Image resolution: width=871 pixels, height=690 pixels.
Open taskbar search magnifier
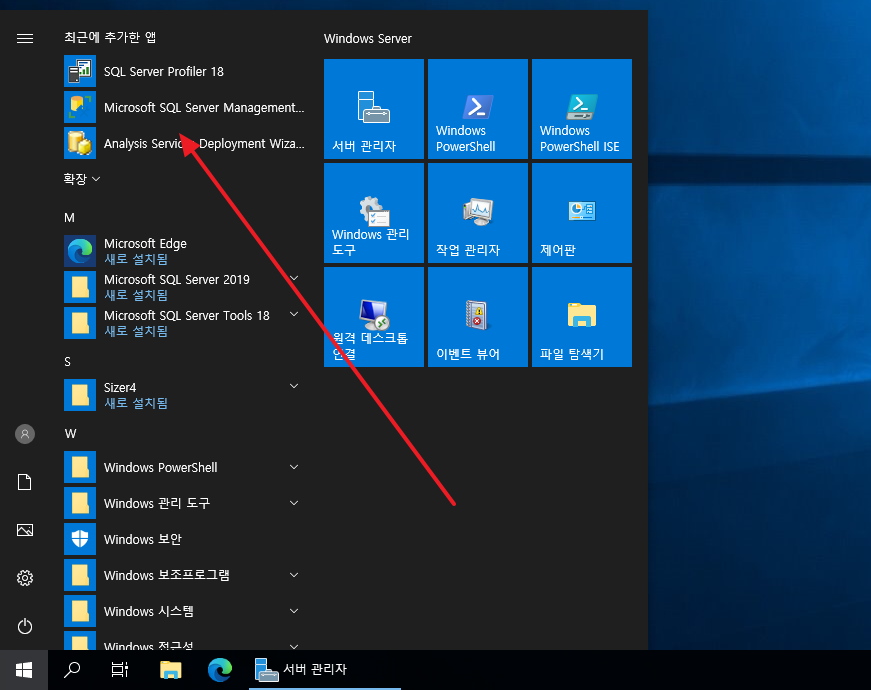click(x=72, y=670)
